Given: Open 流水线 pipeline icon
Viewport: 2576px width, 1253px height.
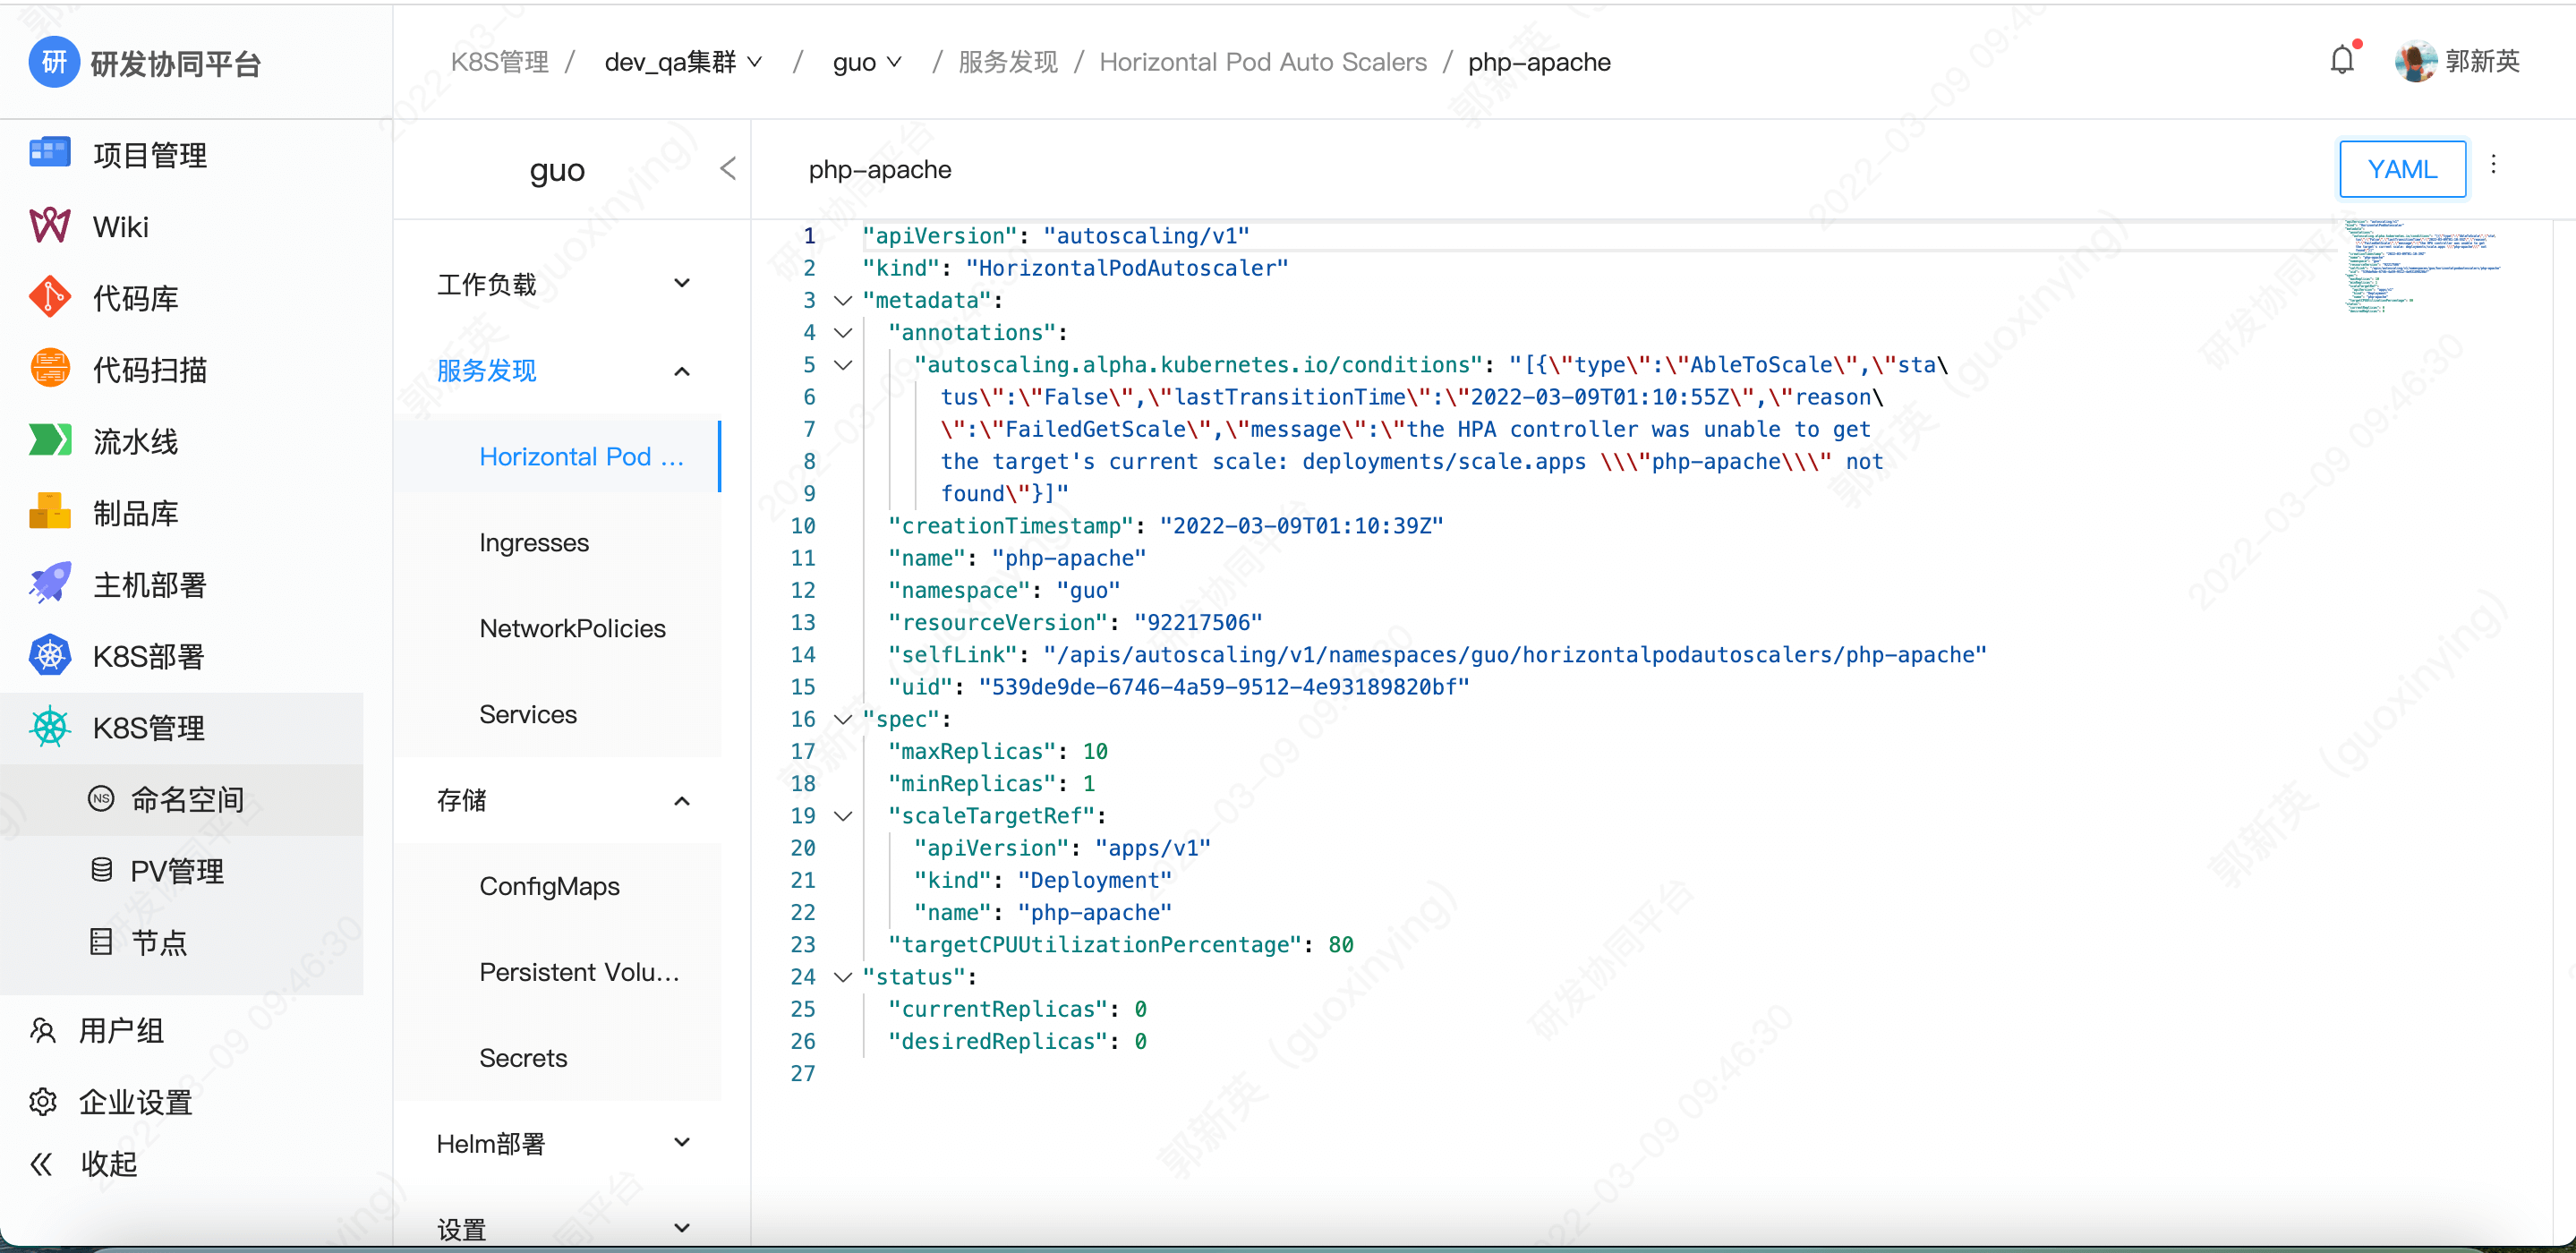Looking at the screenshot, I should [x=49, y=440].
